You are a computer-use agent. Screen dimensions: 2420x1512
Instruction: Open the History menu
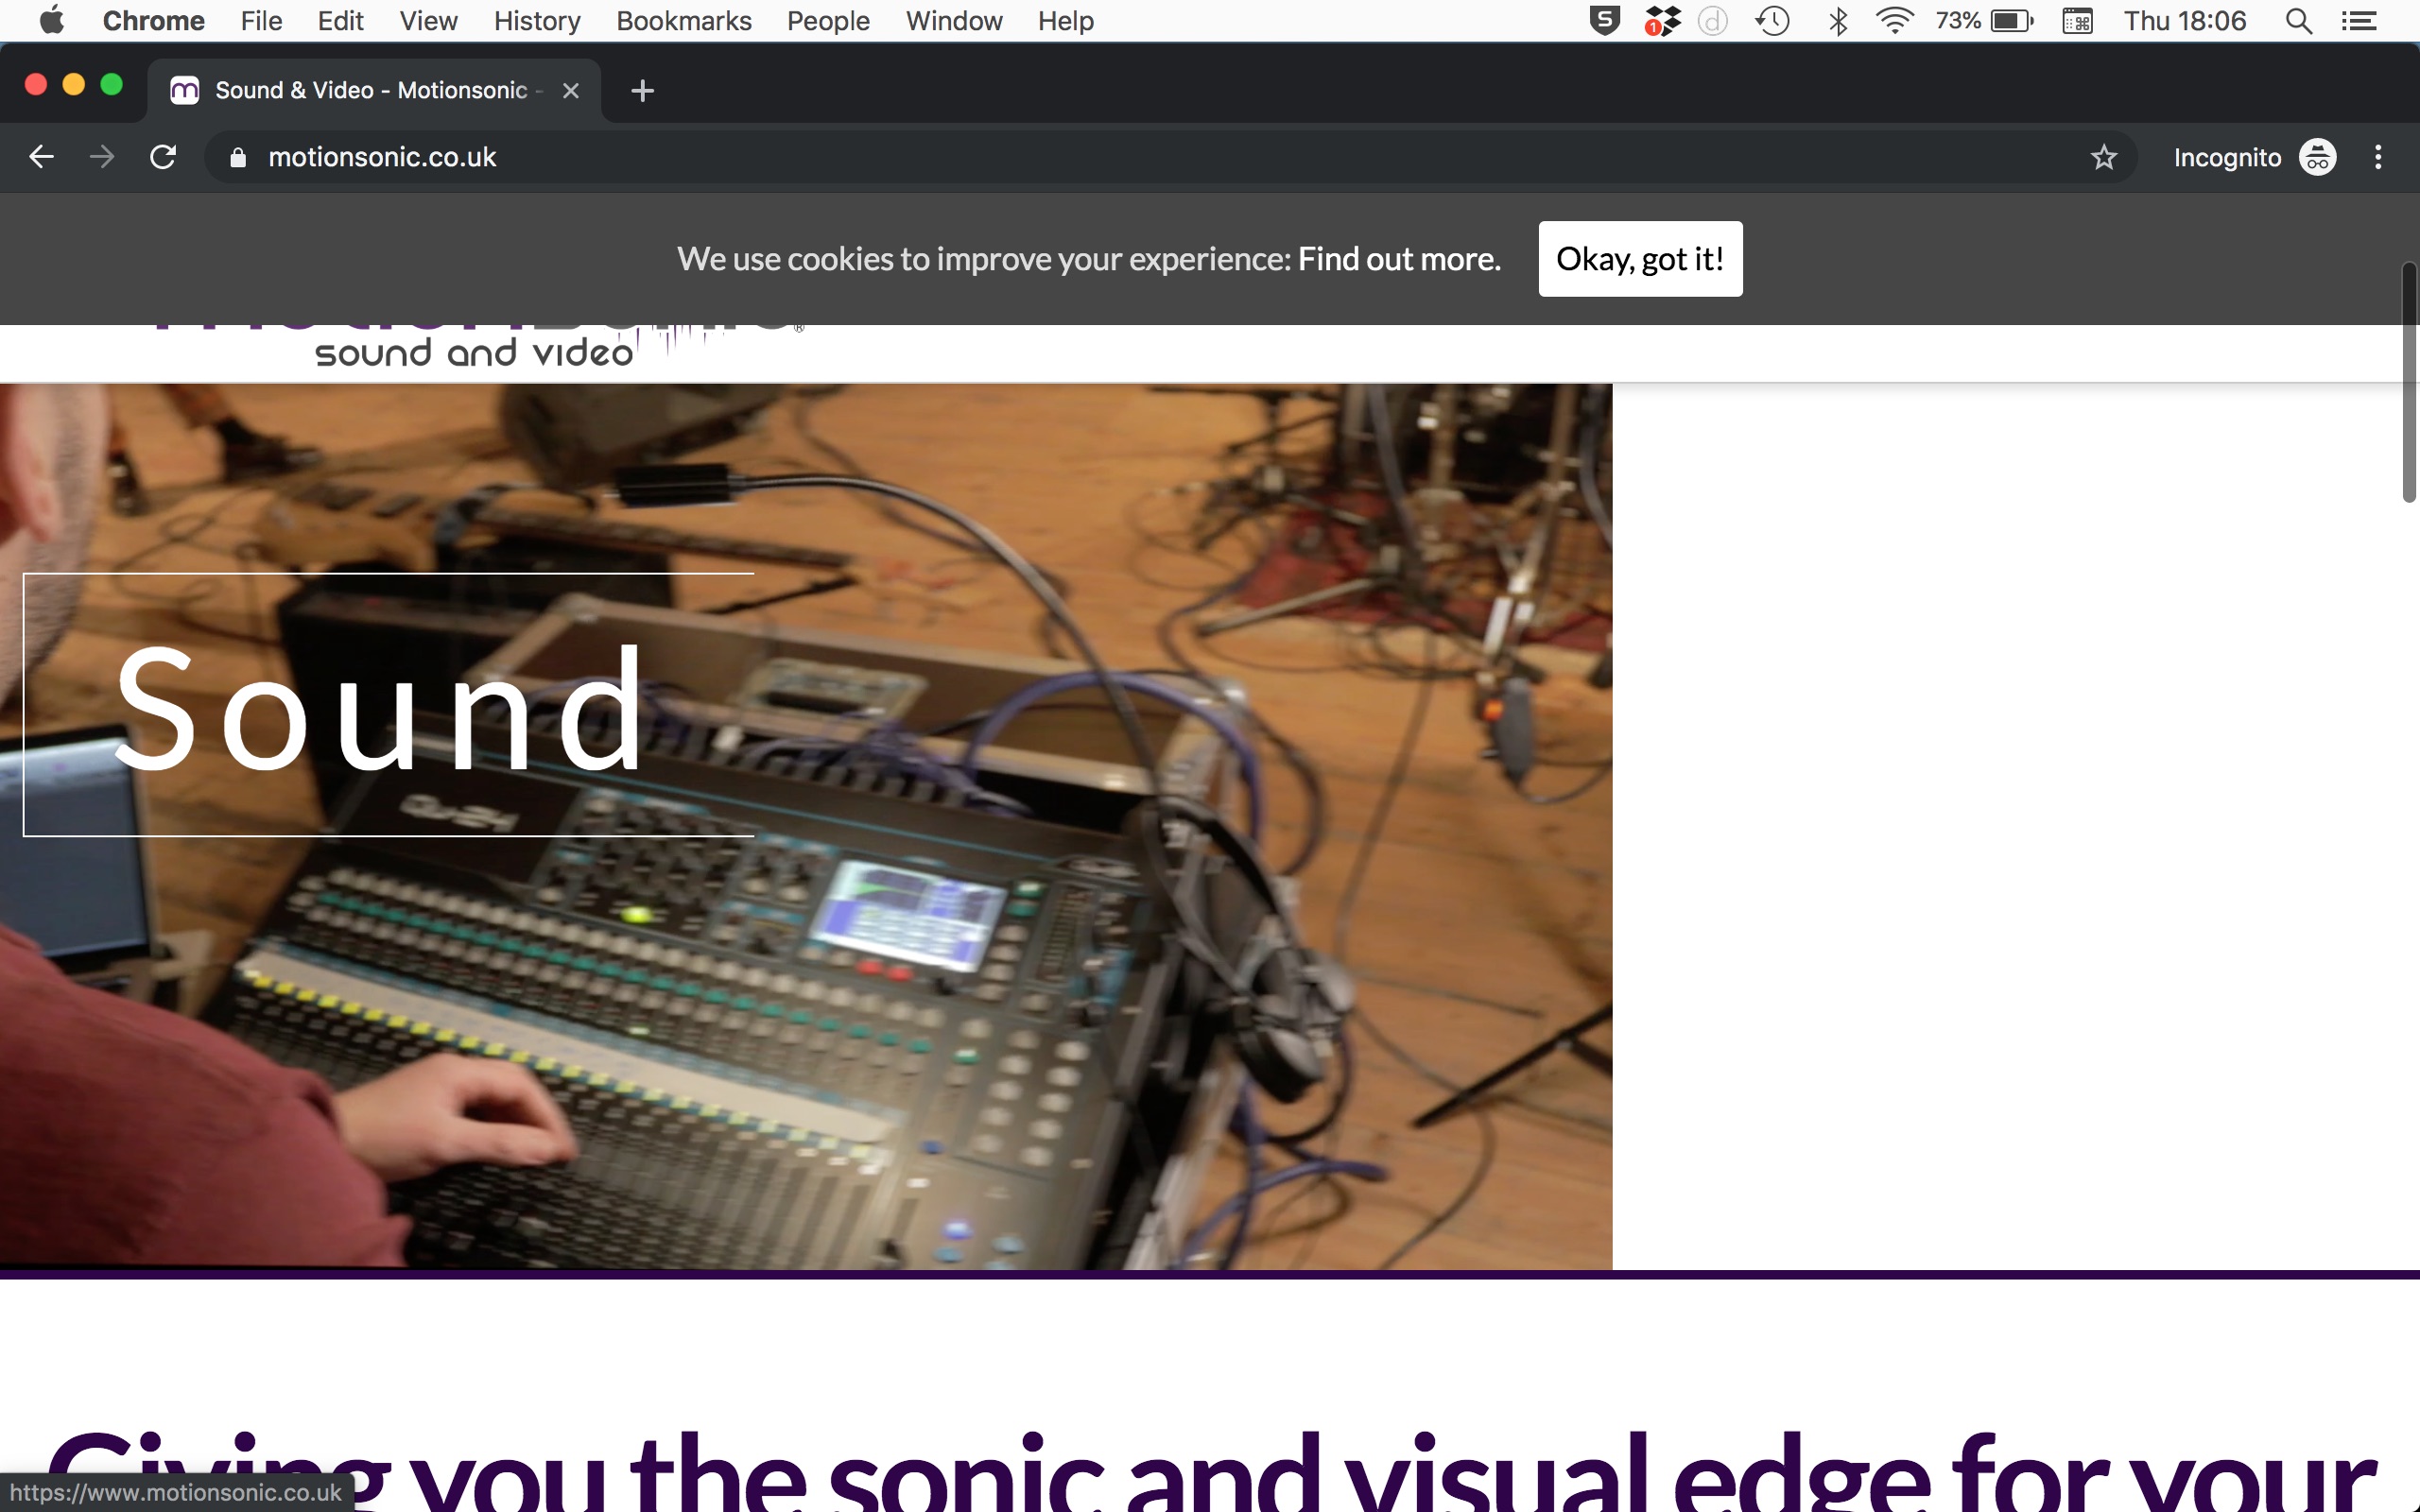coord(537,21)
